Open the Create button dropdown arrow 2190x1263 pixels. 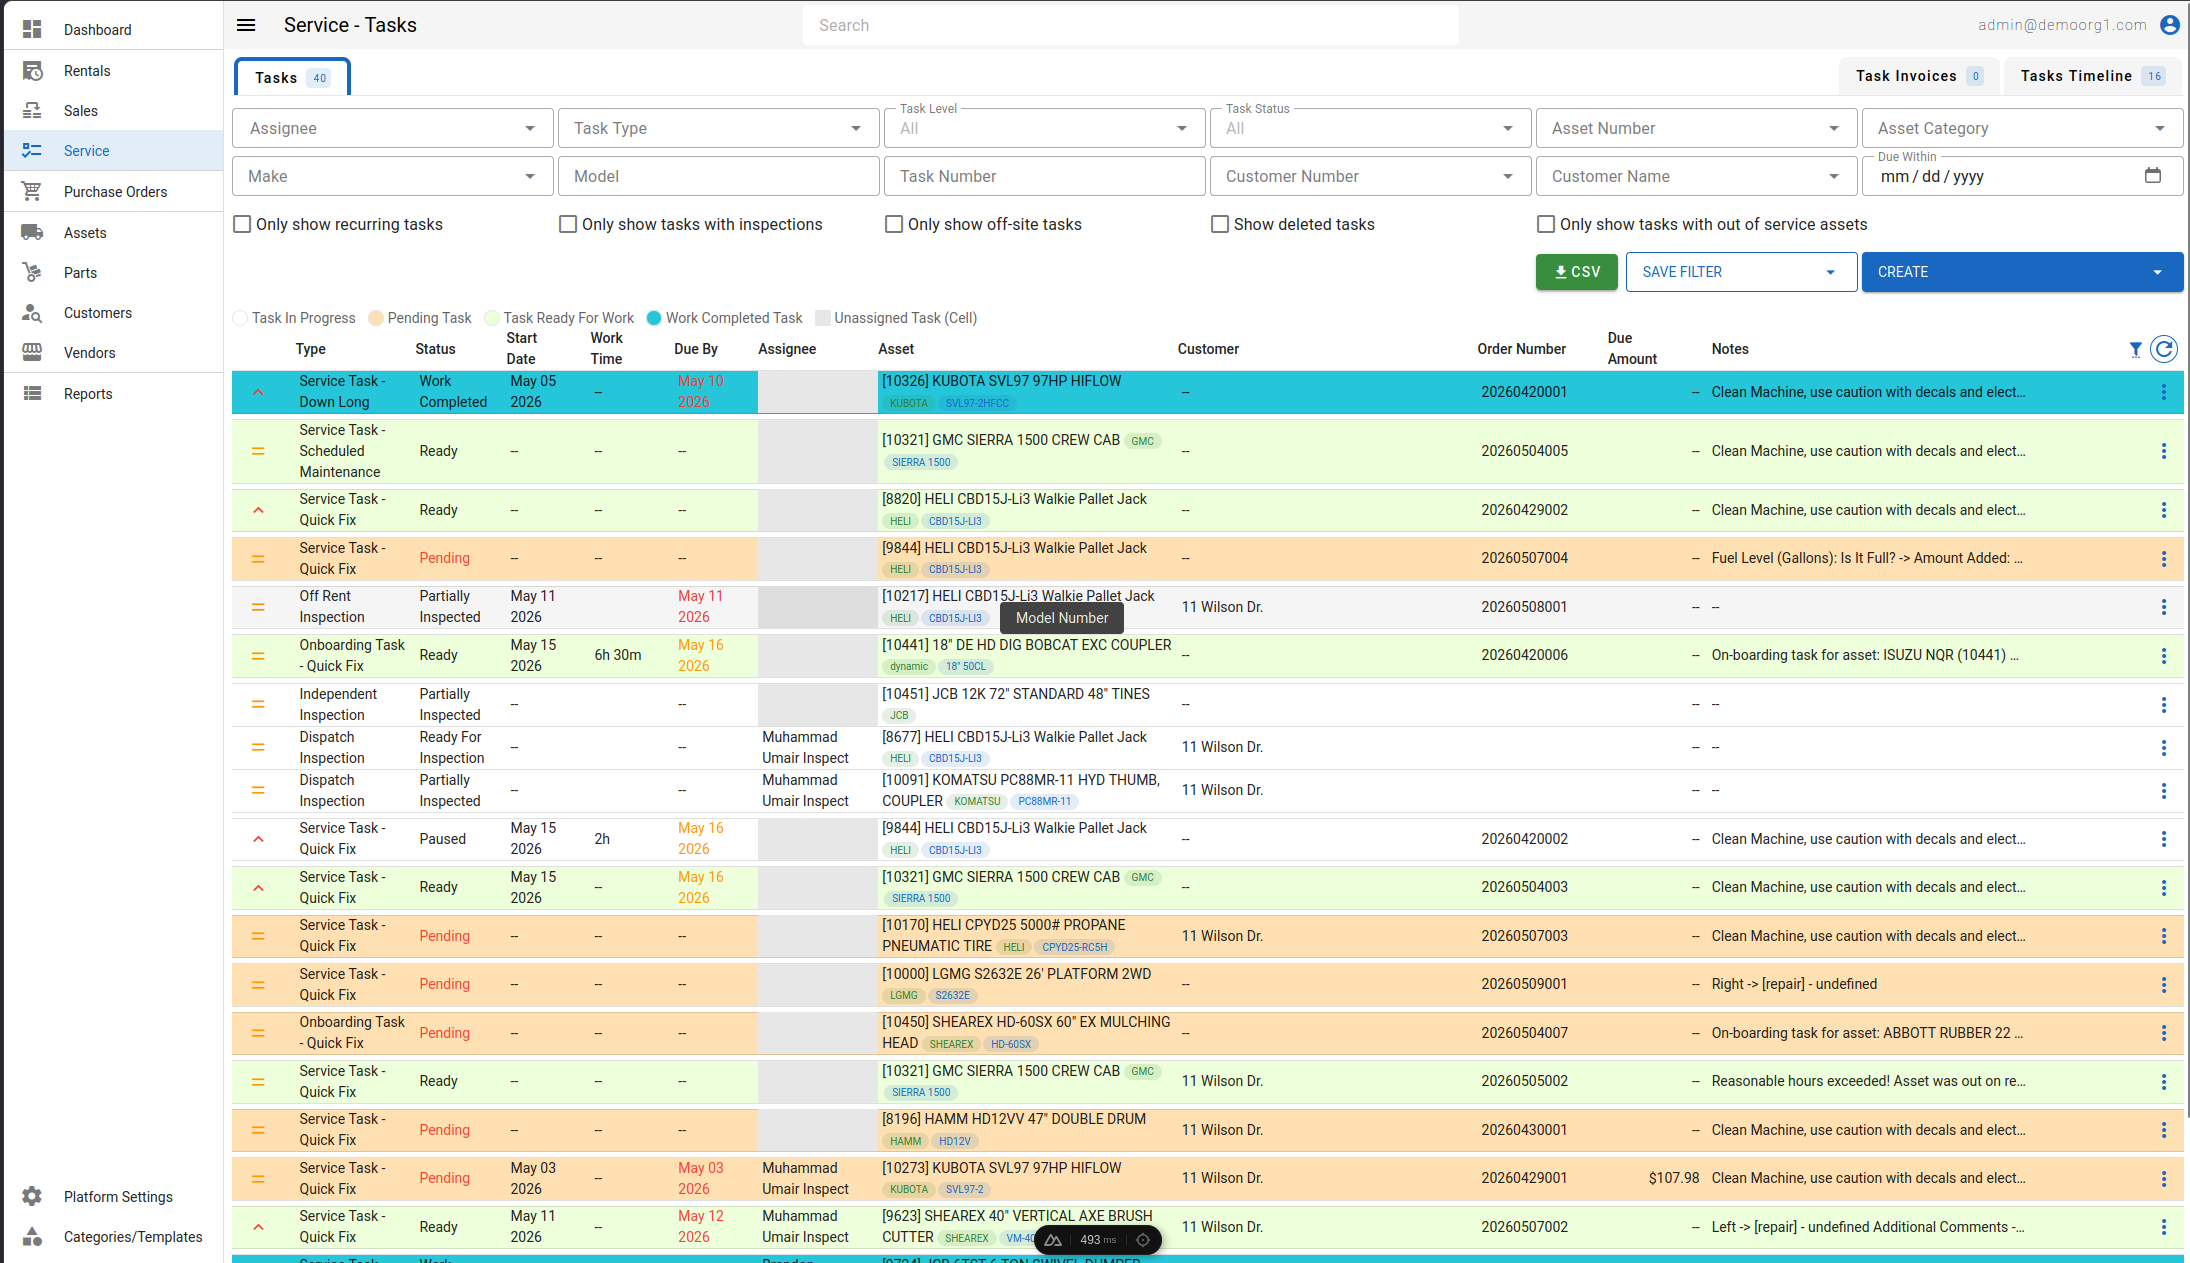click(2157, 272)
